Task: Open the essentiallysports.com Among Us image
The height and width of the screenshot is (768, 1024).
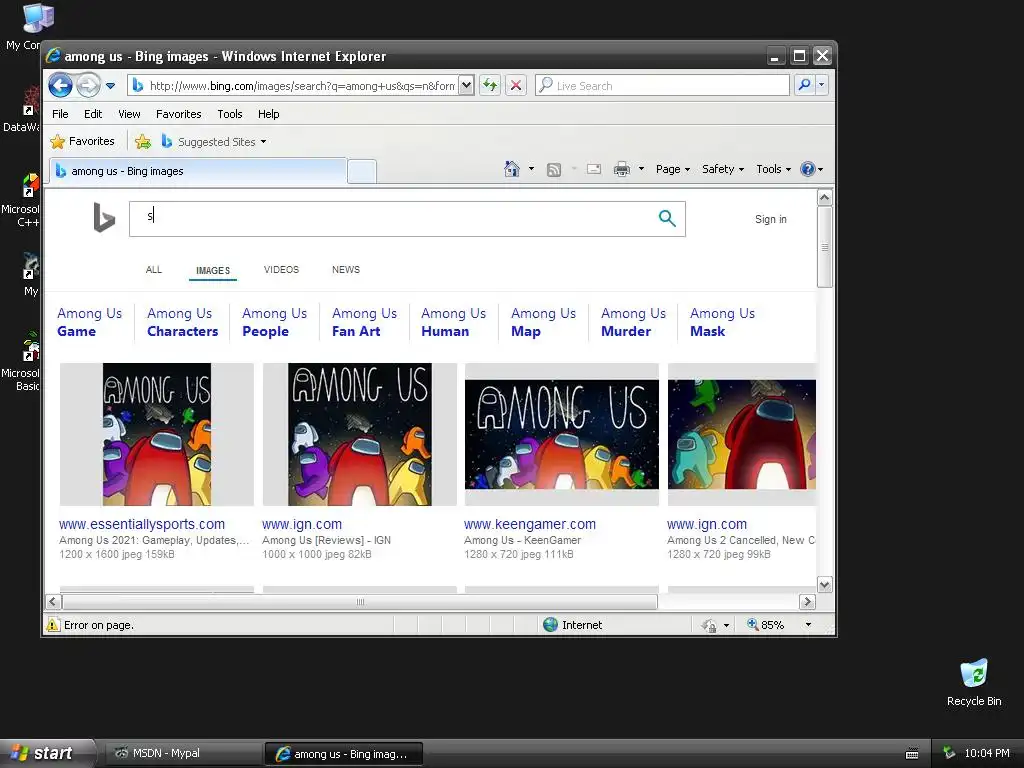Action: click(x=157, y=434)
